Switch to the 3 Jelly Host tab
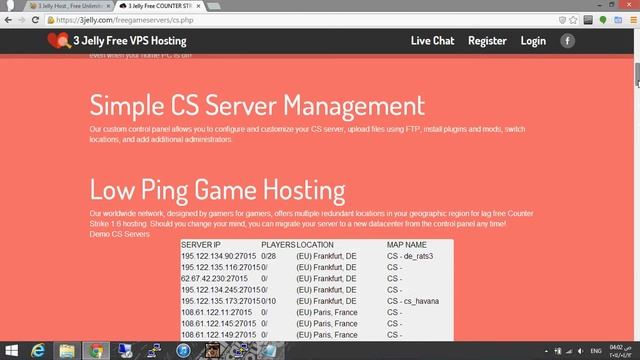This screenshot has height=360, width=640. [x=70, y=6]
